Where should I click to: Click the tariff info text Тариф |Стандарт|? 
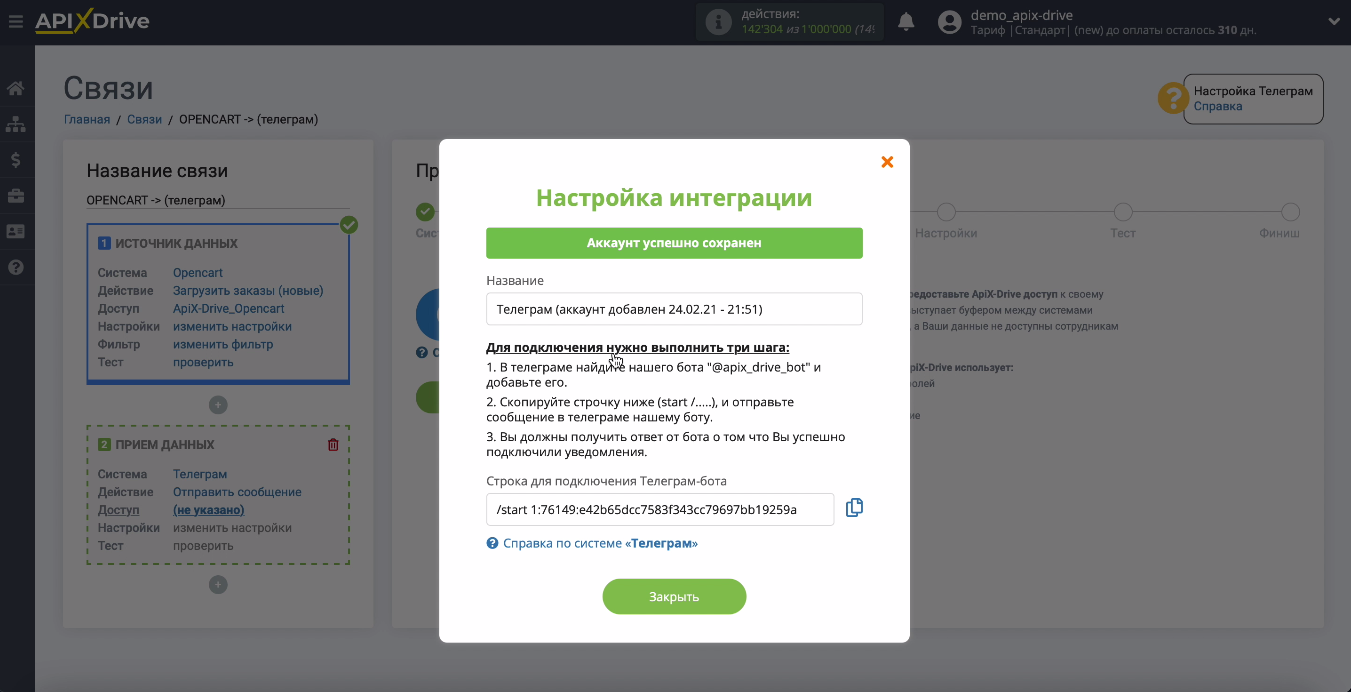point(1019,31)
